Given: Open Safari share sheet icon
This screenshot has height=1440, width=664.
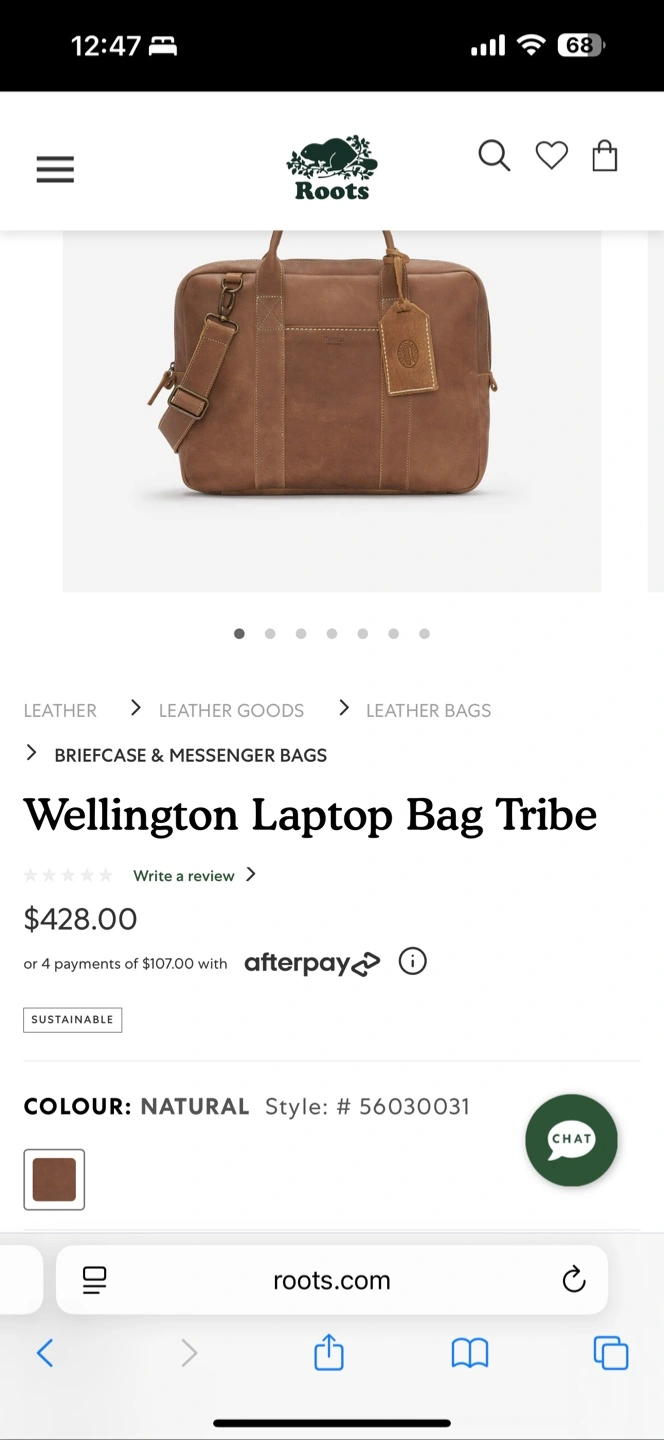Looking at the screenshot, I should (329, 1353).
